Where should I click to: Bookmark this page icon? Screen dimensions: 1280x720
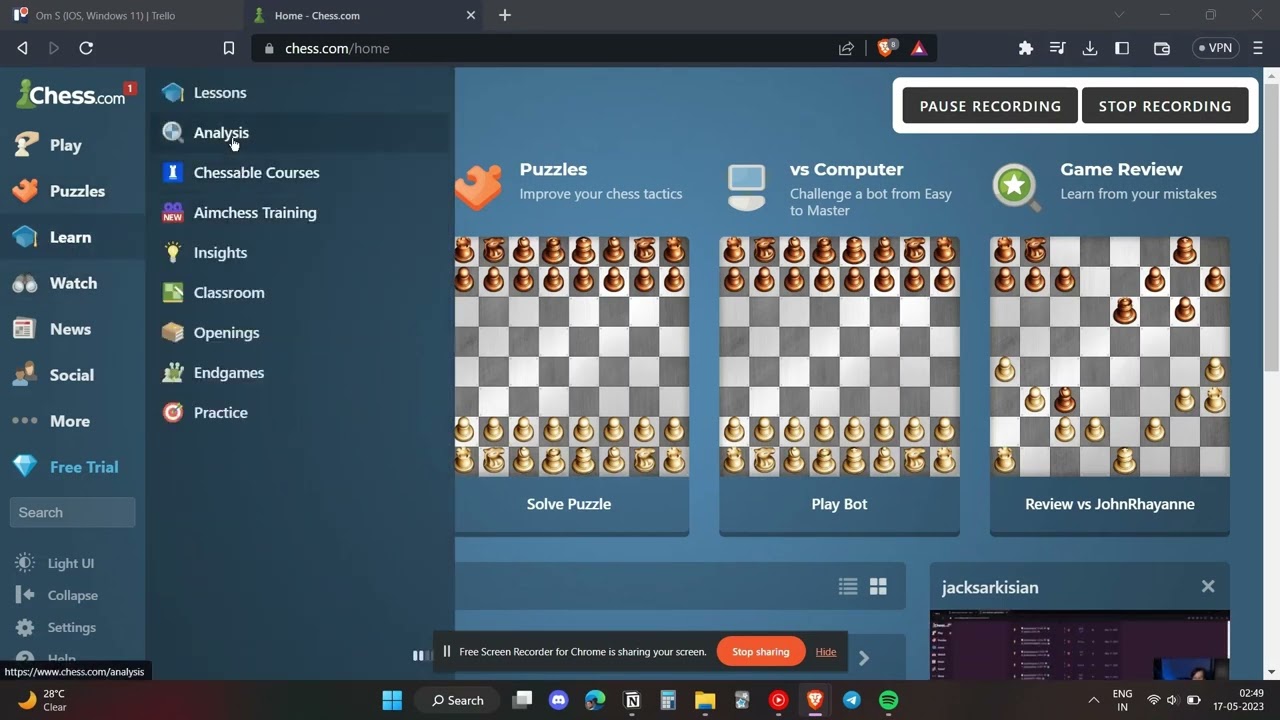[229, 48]
